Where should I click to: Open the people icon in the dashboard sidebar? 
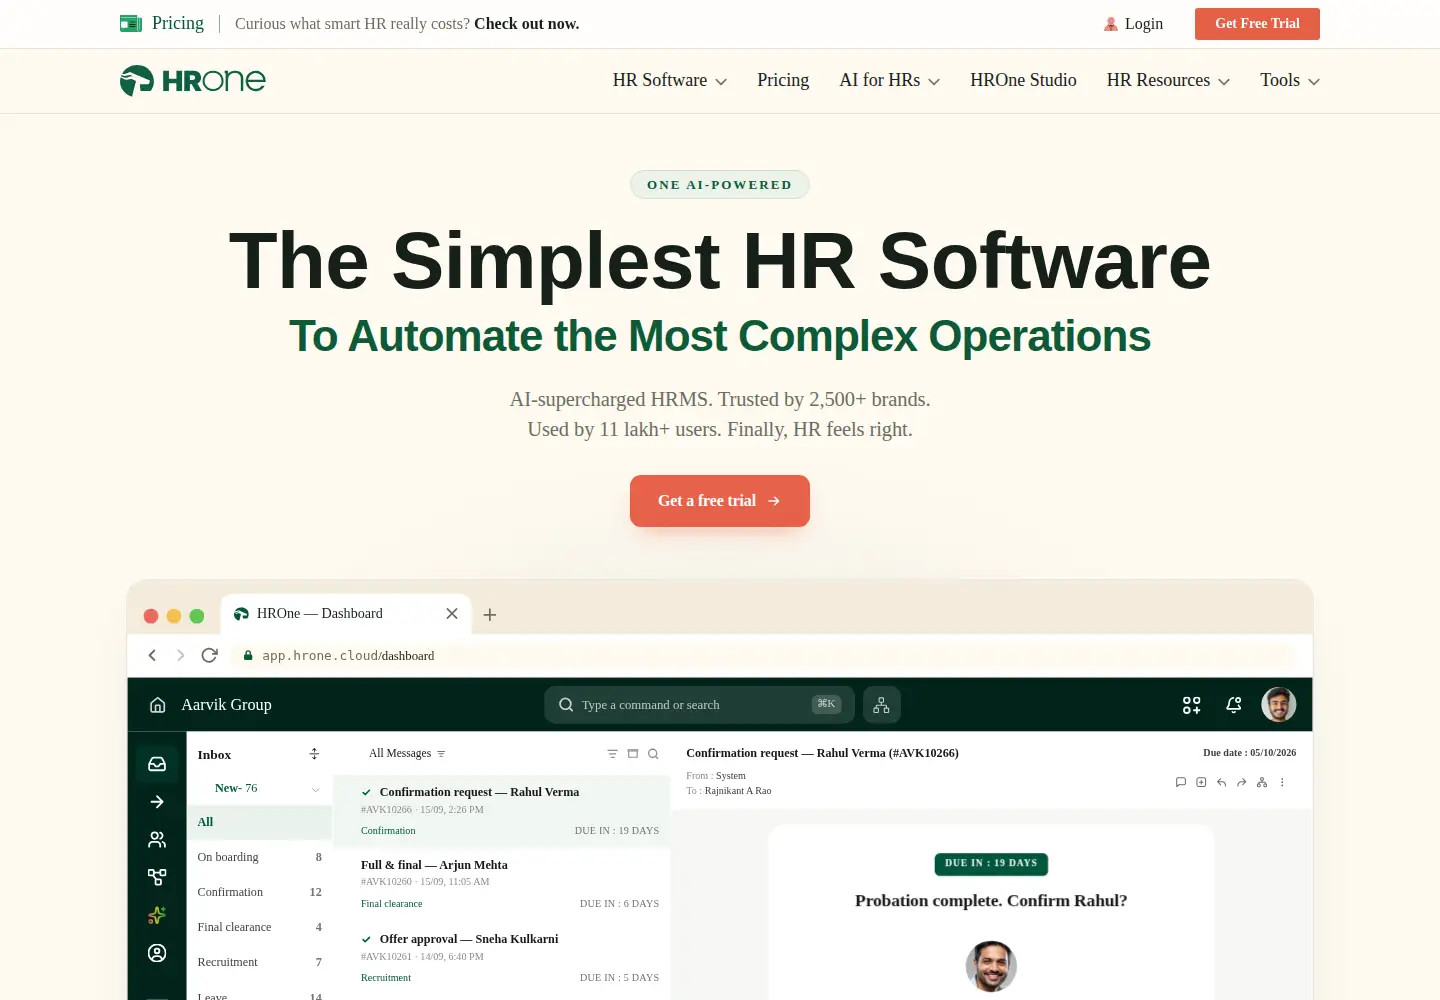pos(157,840)
